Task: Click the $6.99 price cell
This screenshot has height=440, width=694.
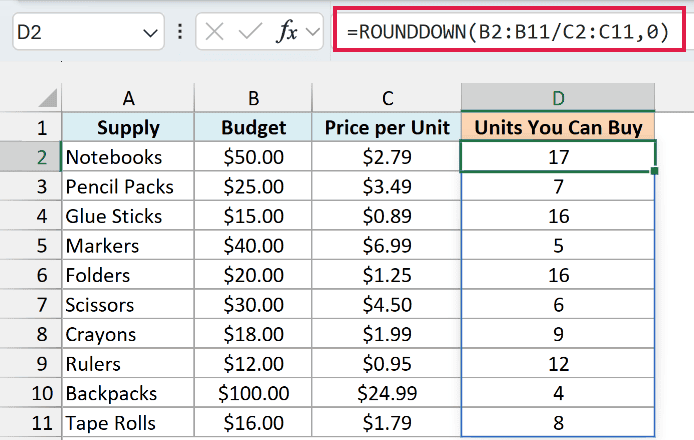Action: pos(387,245)
